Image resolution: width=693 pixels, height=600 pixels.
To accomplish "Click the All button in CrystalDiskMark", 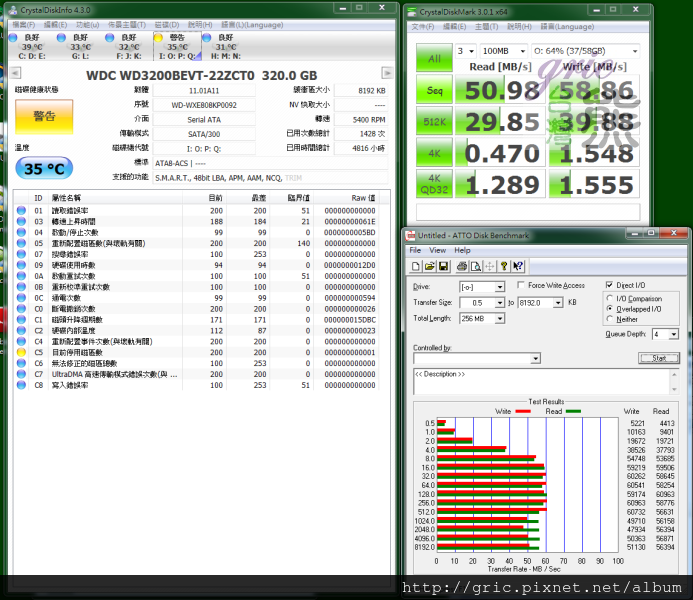I will 434,58.
